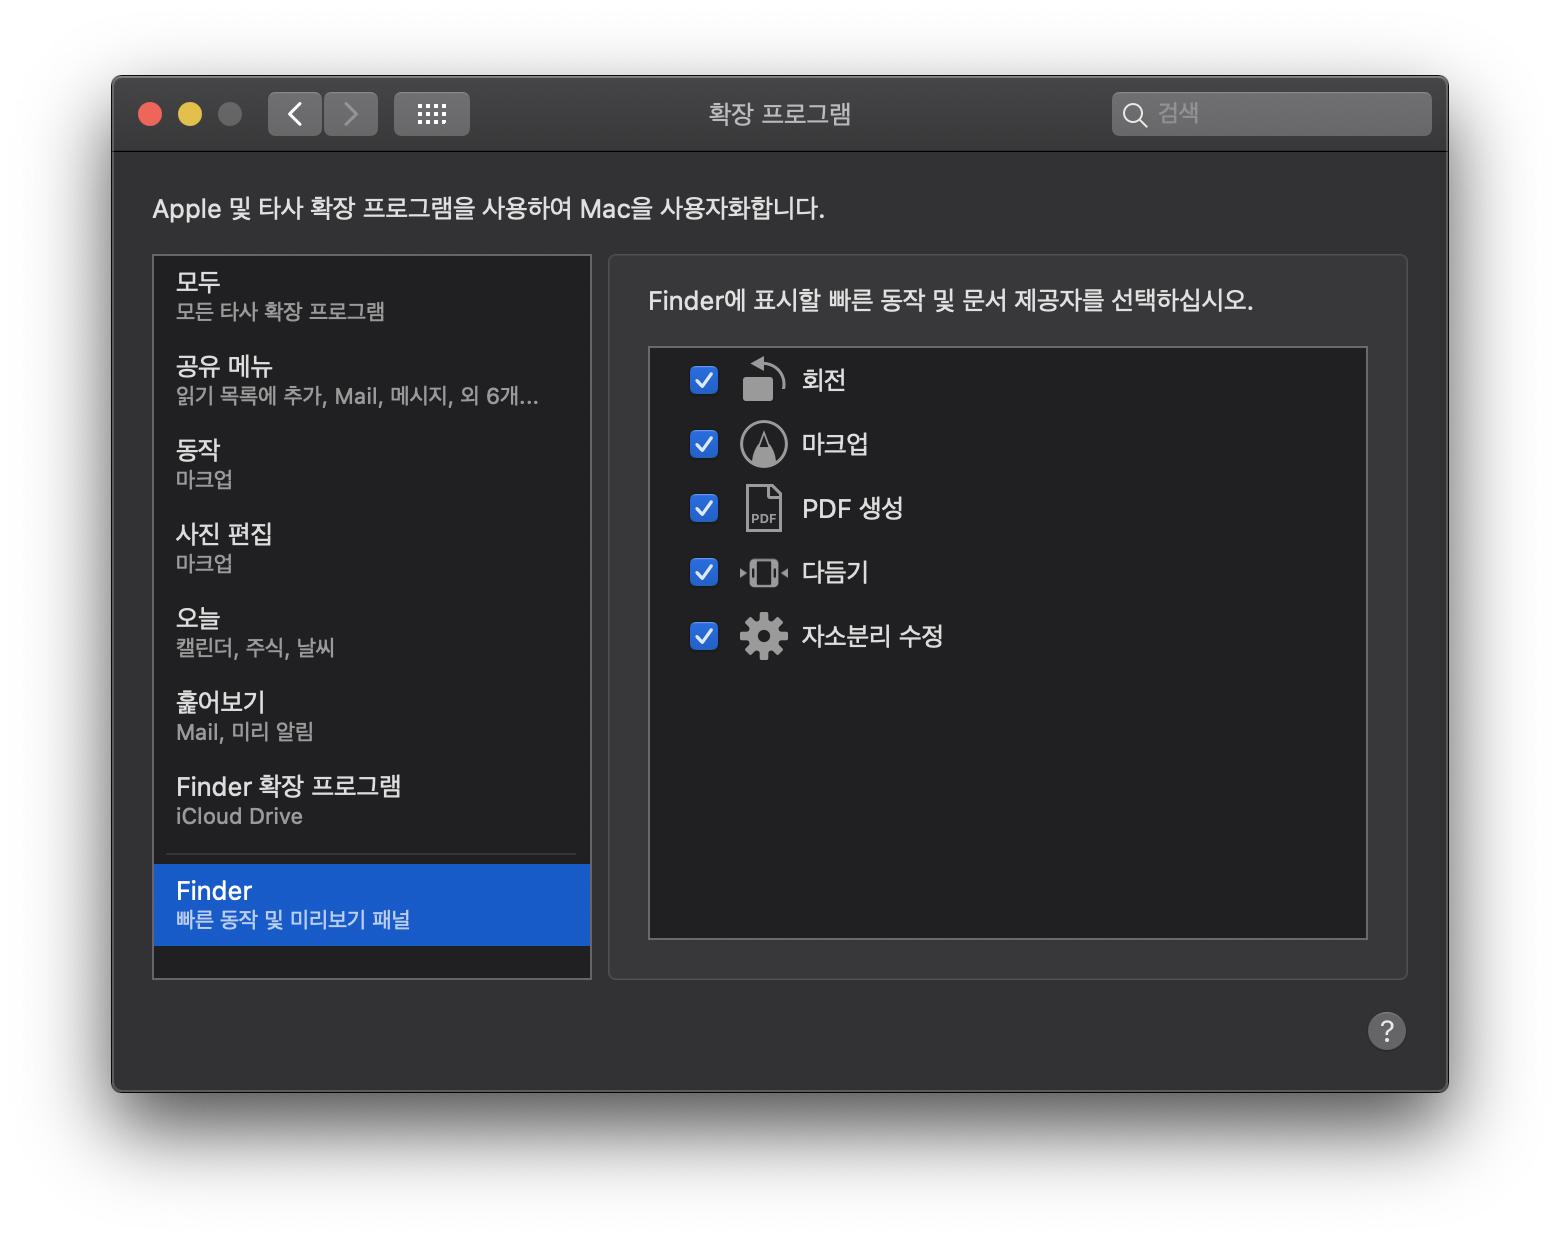Open the 훑어보기 category
The width and height of the screenshot is (1560, 1240).
[372, 716]
